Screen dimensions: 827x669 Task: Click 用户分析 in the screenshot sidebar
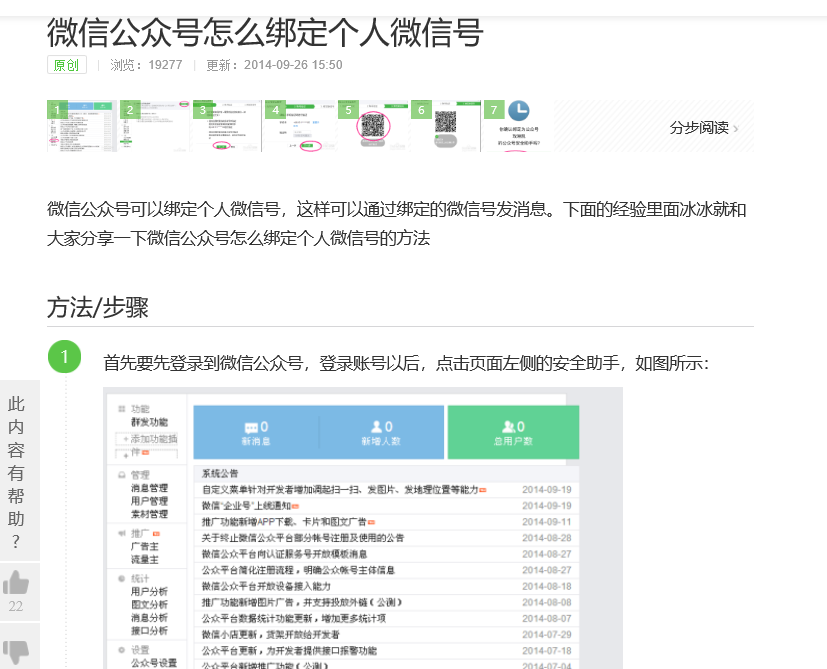[149, 591]
